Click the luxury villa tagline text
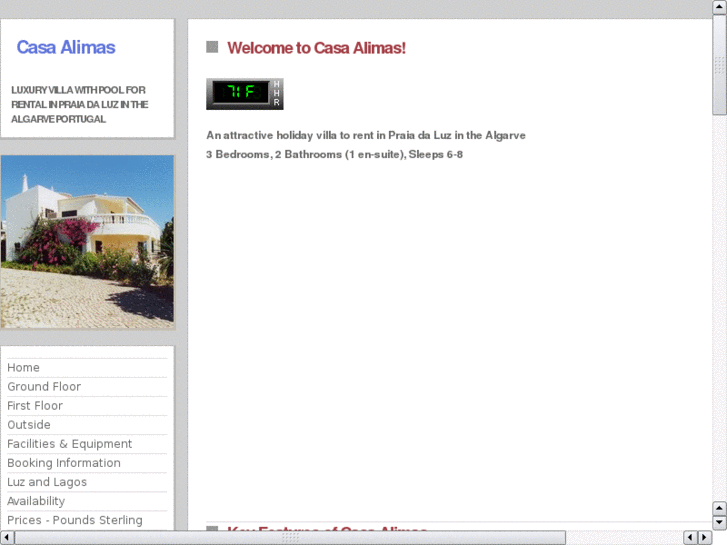The image size is (727, 545). pos(80,104)
